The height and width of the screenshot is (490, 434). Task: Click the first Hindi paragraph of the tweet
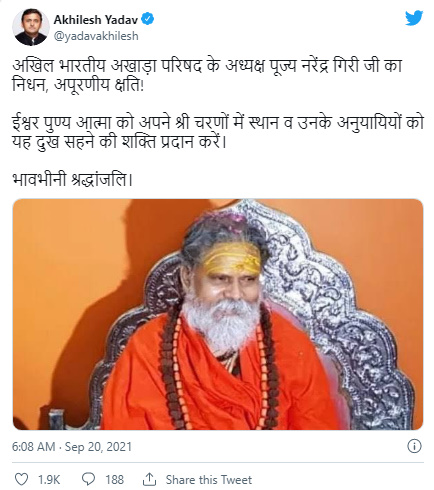(x=207, y=75)
